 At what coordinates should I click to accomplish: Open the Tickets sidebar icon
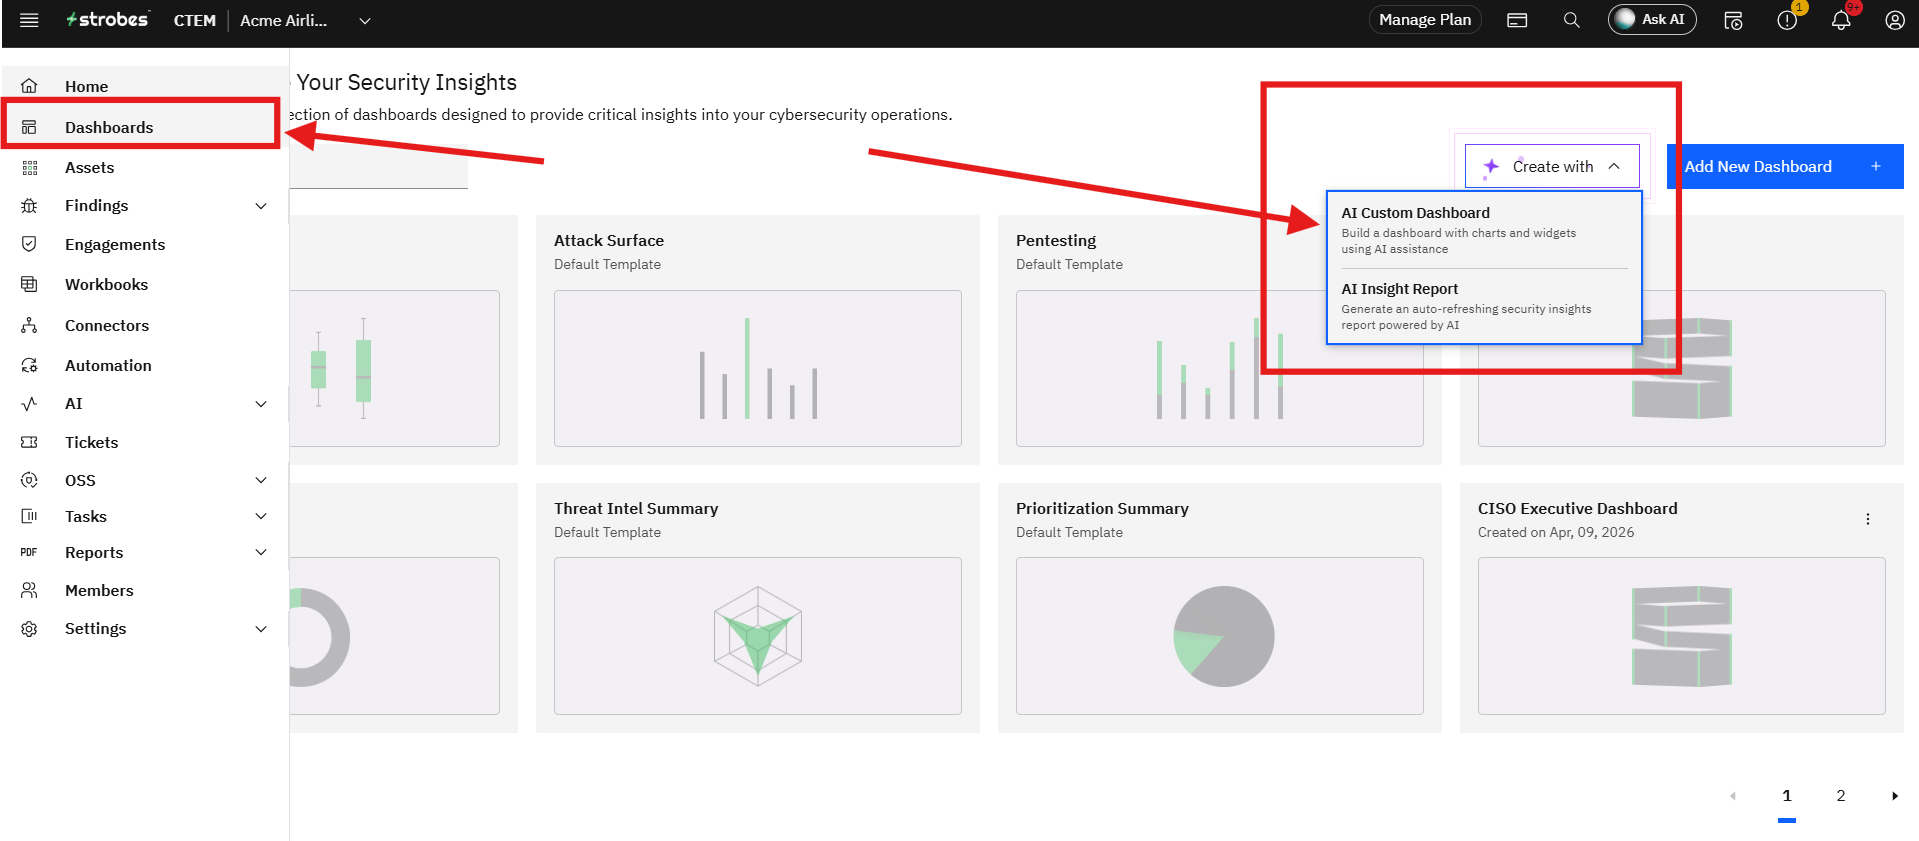[x=29, y=442]
